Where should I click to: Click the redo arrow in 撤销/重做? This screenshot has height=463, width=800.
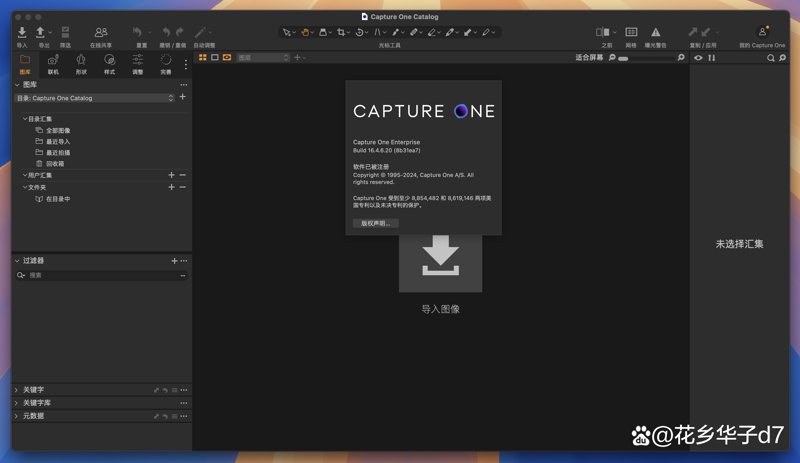pos(180,32)
